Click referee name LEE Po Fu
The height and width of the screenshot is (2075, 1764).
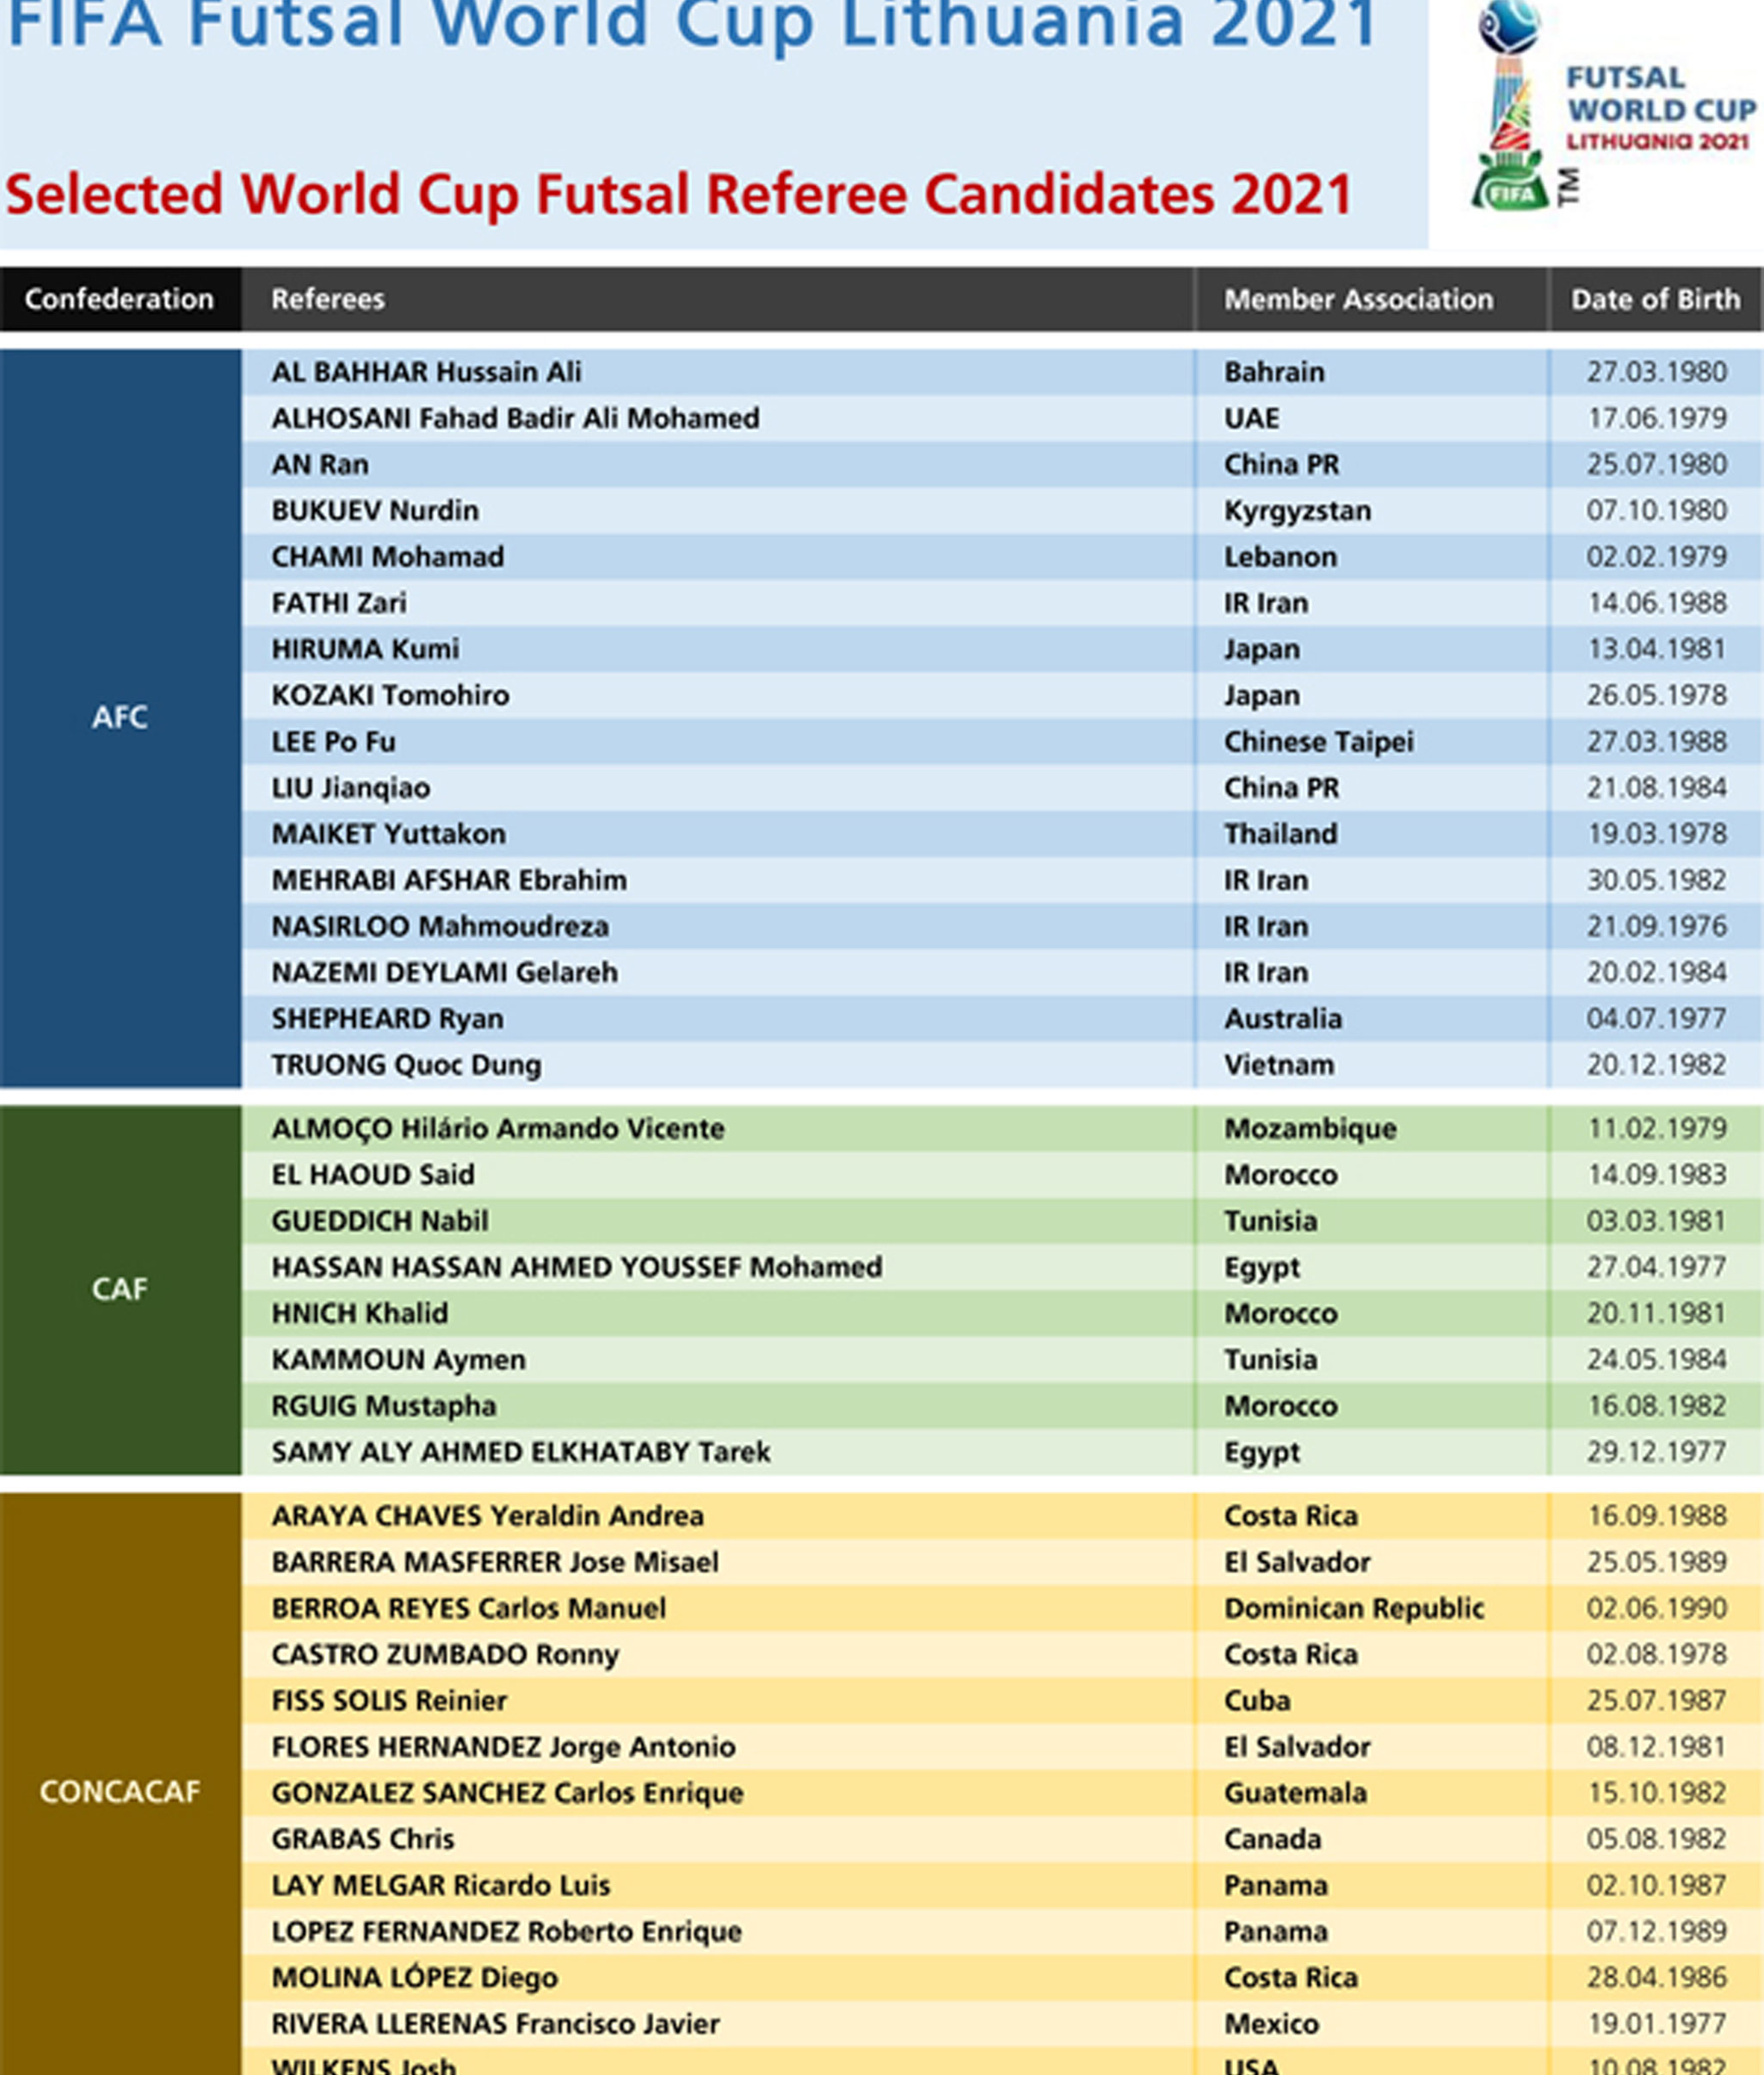click(x=333, y=741)
